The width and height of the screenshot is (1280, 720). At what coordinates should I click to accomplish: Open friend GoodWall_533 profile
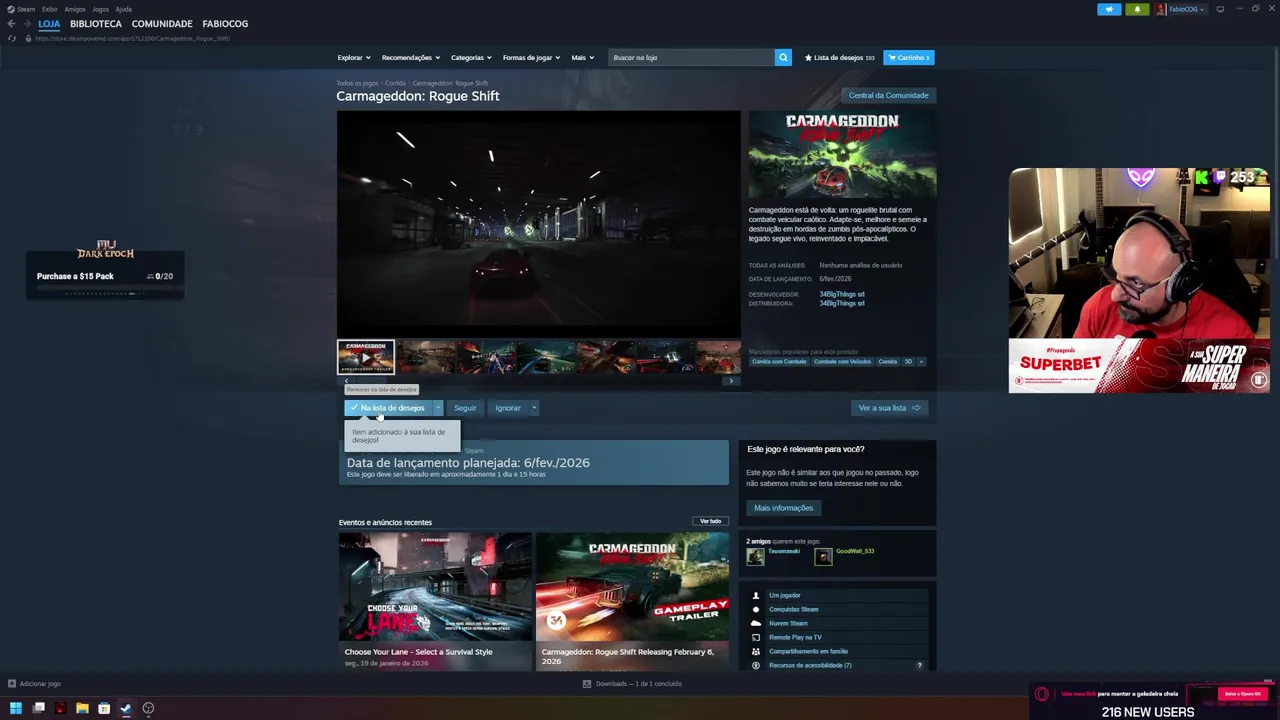(854, 551)
